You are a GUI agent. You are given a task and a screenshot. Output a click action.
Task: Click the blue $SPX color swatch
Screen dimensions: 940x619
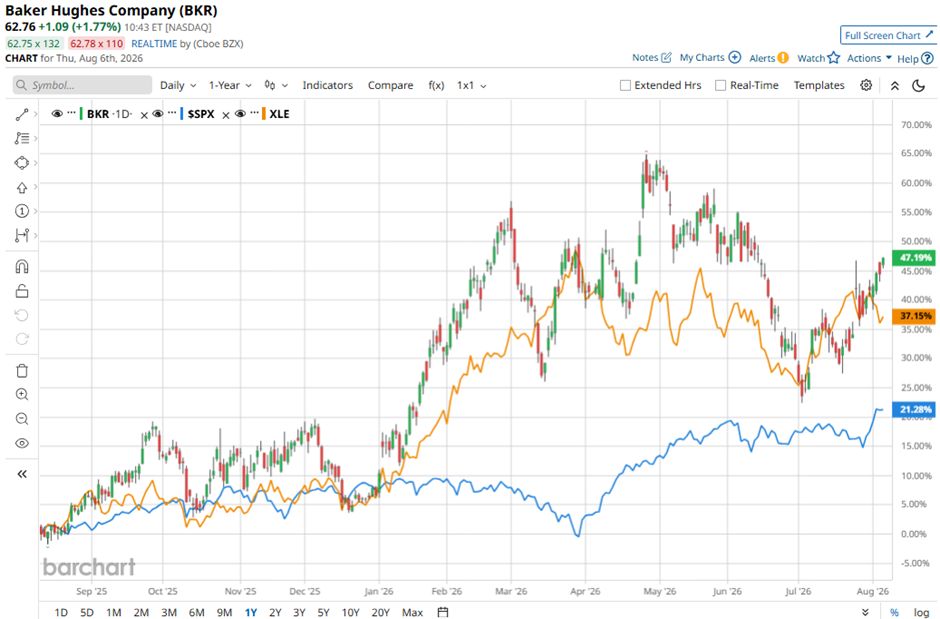(x=182, y=114)
